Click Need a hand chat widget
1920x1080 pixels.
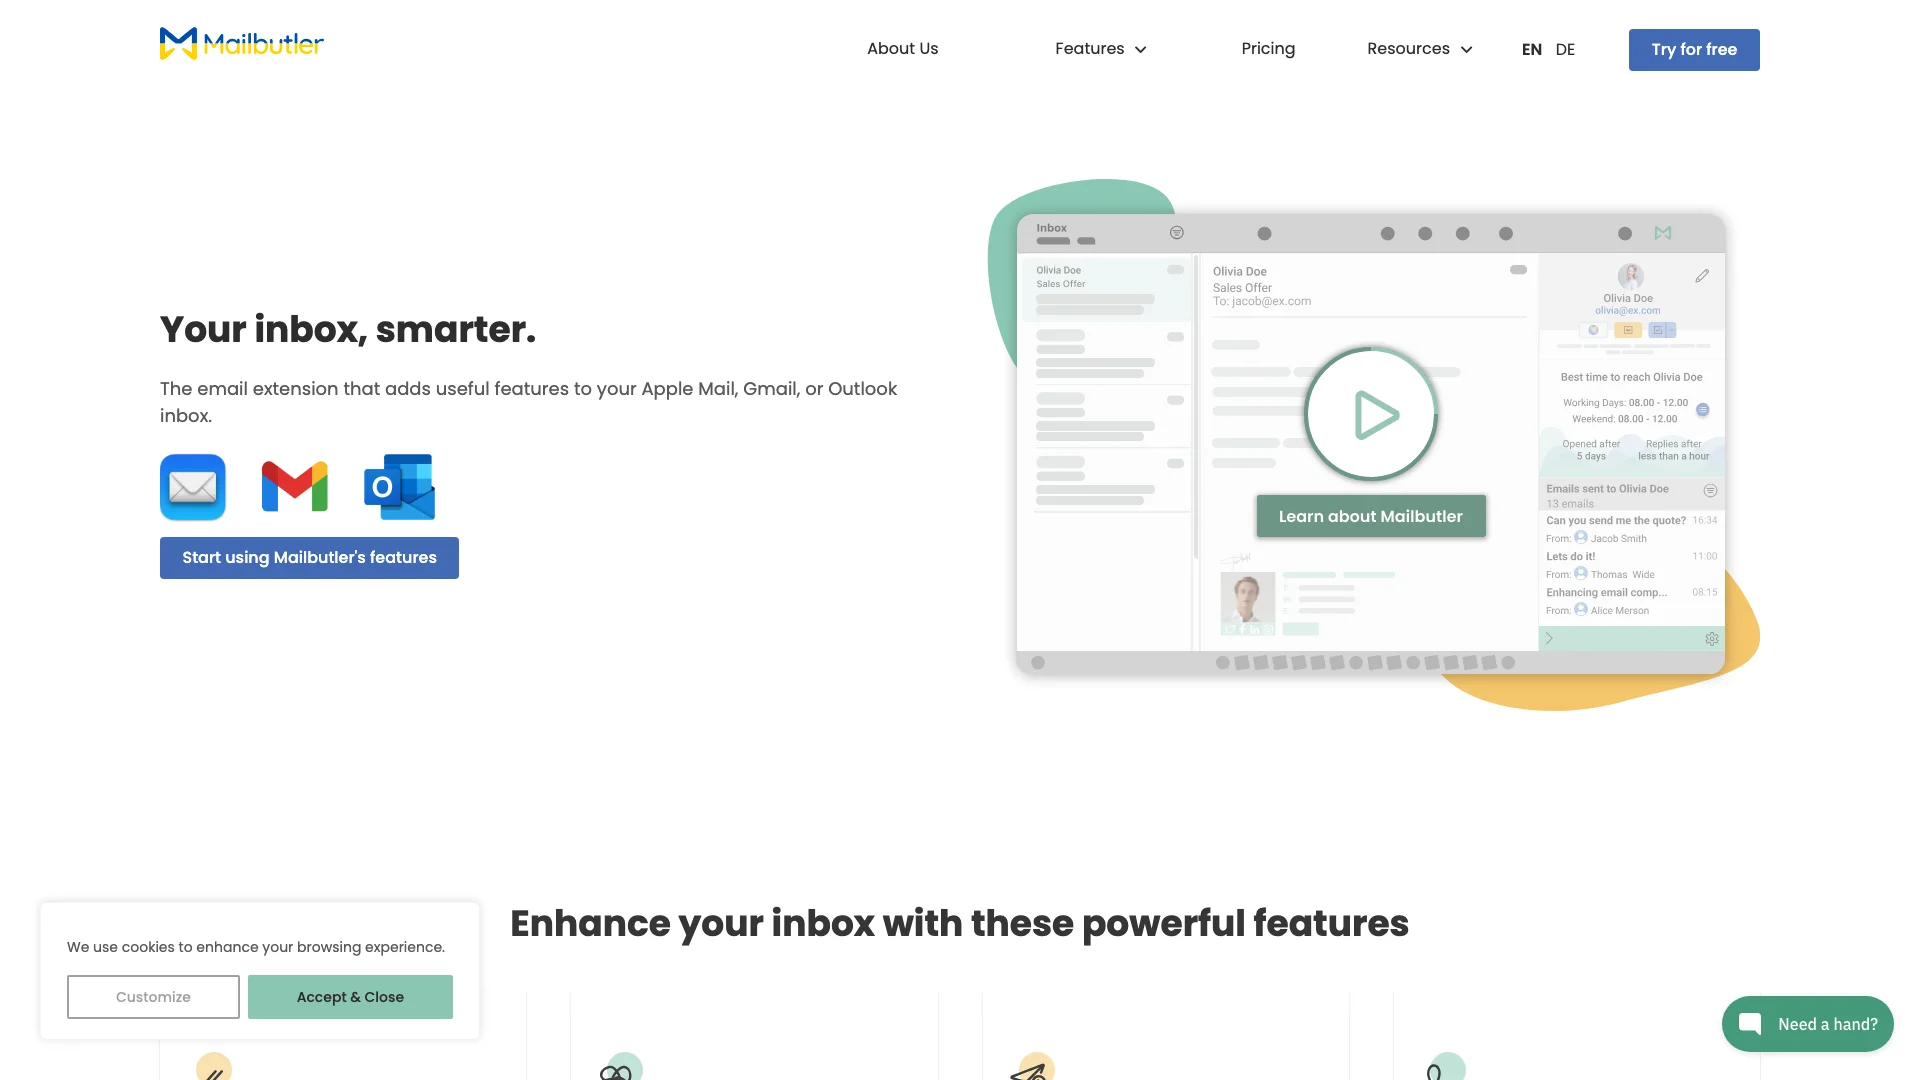coord(1807,1023)
